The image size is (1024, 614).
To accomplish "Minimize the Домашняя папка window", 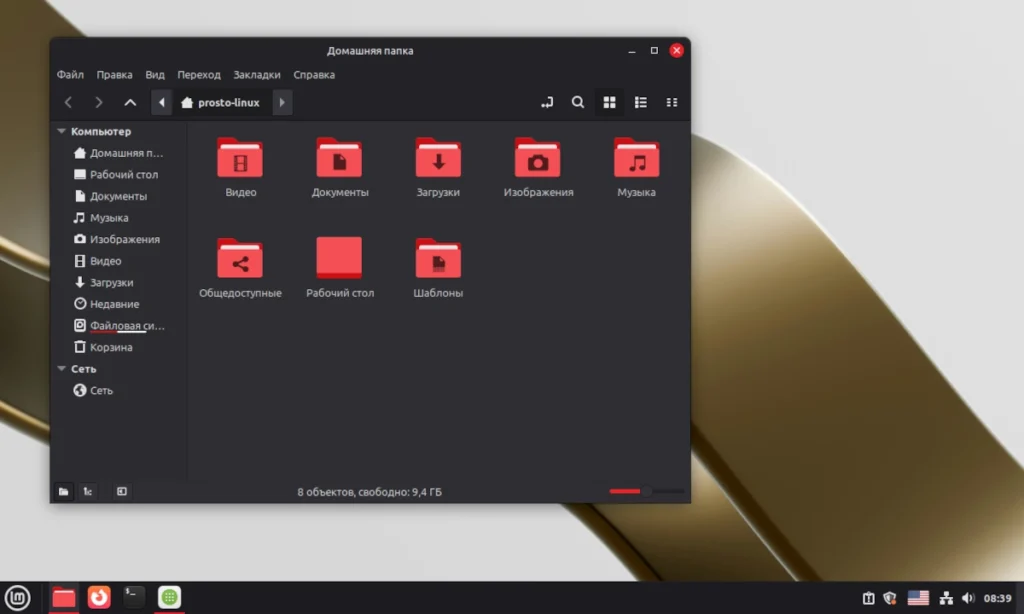I will pyautogui.click(x=632, y=51).
